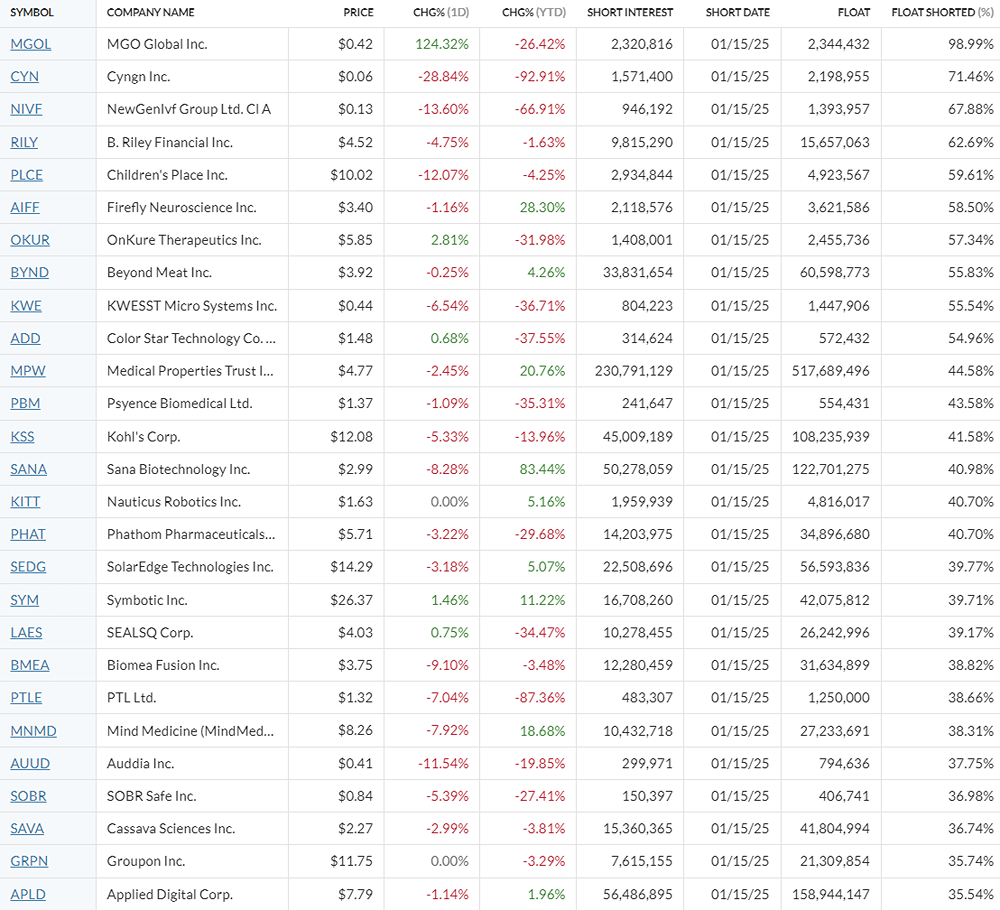Click the 56,486,895 short interest value
The height and width of the screenshot is (910, 1000).
pyautogui.click(x=638, y=894)
